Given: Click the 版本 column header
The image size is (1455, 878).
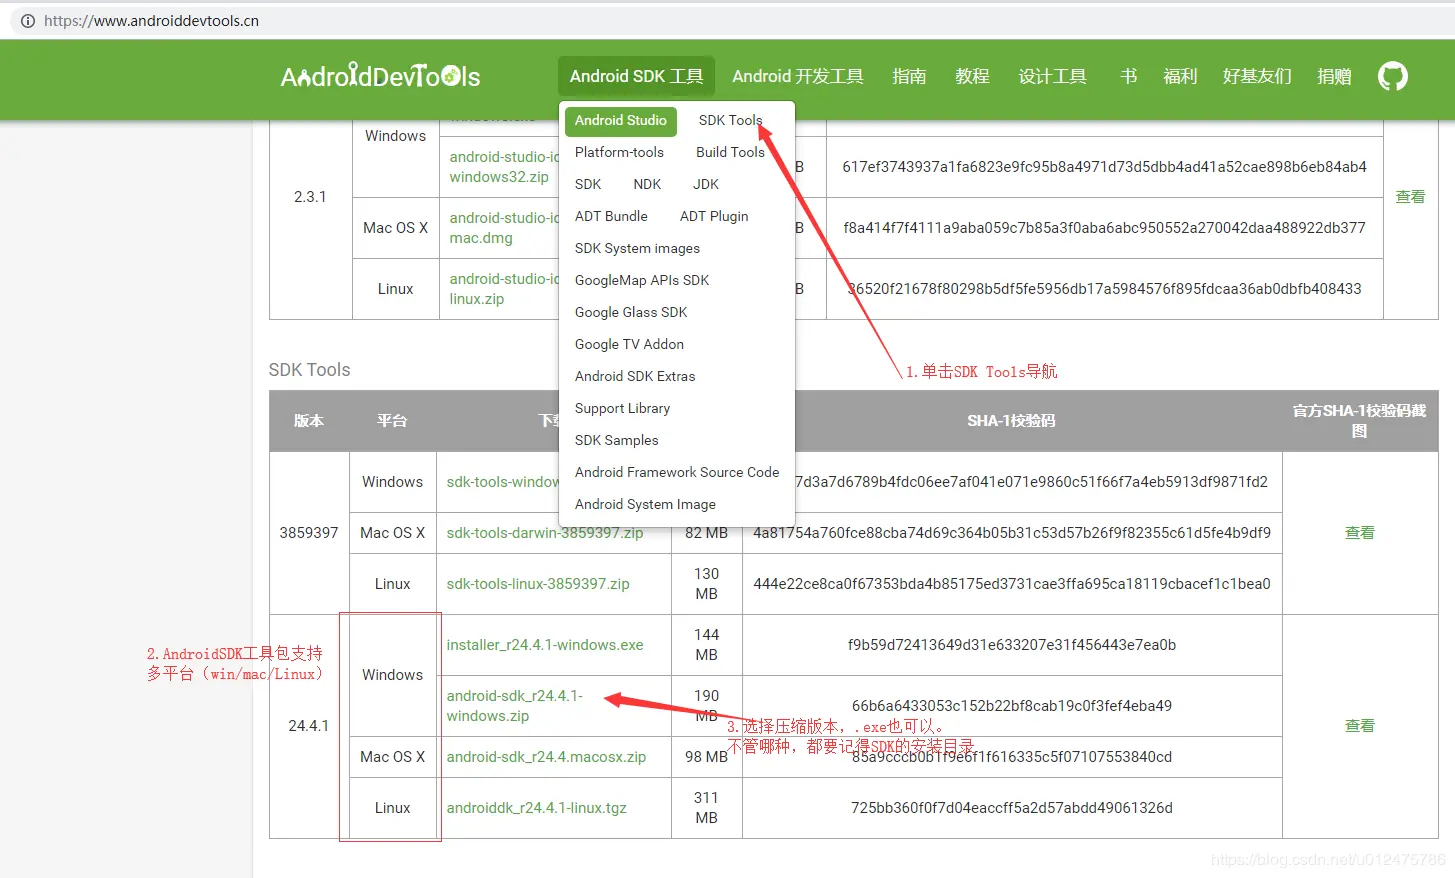Looking at the screenshot, I should (x=308, y=421).
